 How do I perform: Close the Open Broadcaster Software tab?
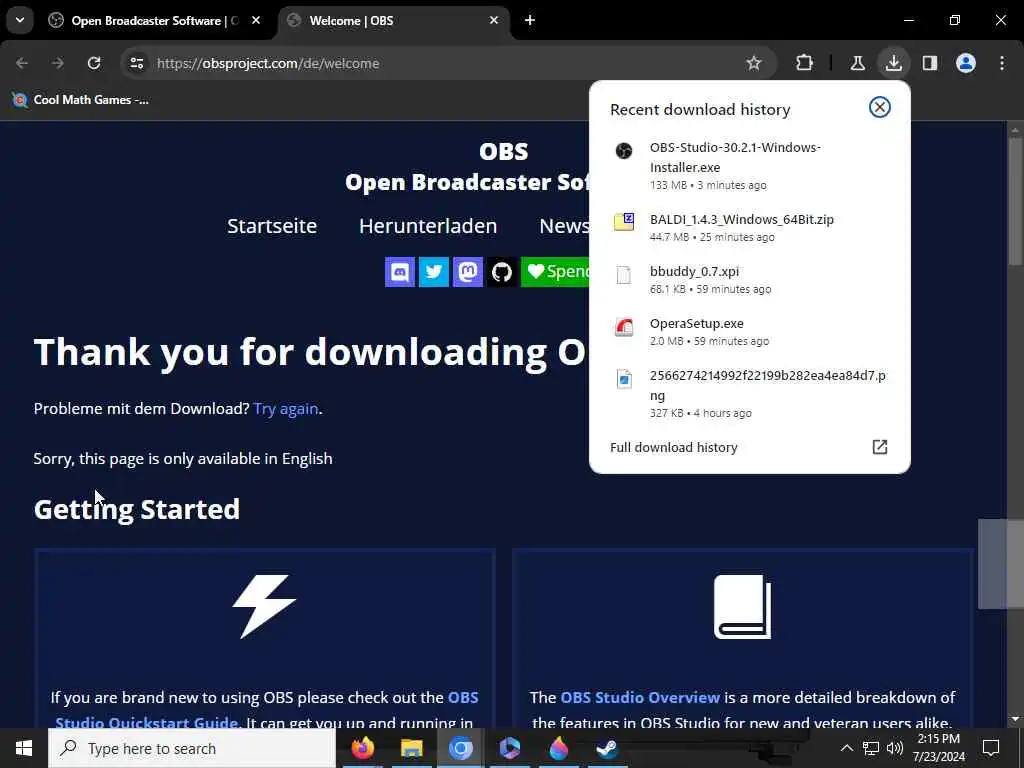[256, 20]
